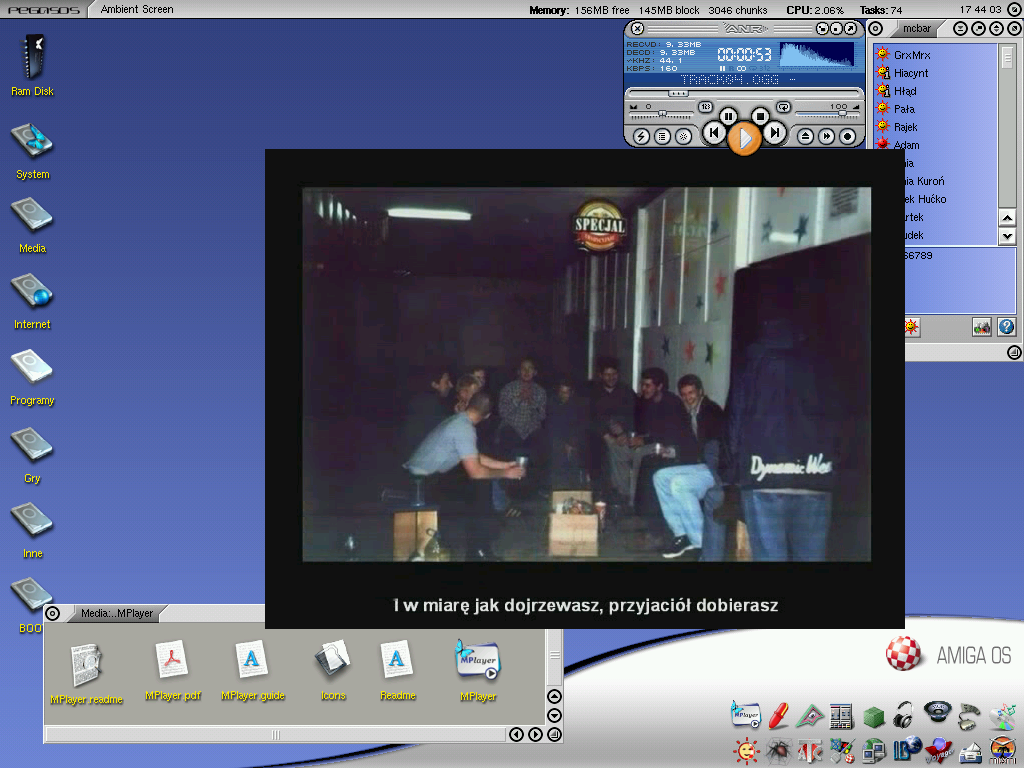The image size is (1024, 768).
Task: Skip to the next track in ANR
Action: click(775, 133)
